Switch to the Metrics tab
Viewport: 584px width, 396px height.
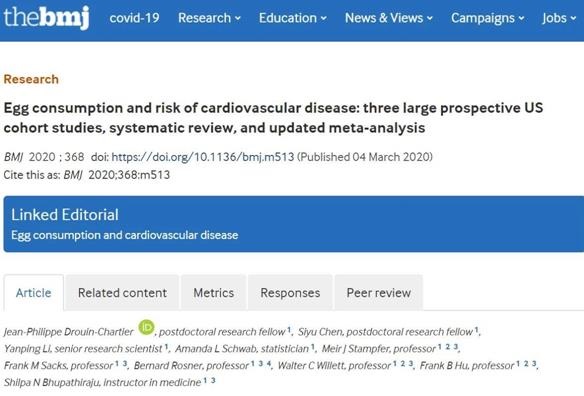(213, 293)
